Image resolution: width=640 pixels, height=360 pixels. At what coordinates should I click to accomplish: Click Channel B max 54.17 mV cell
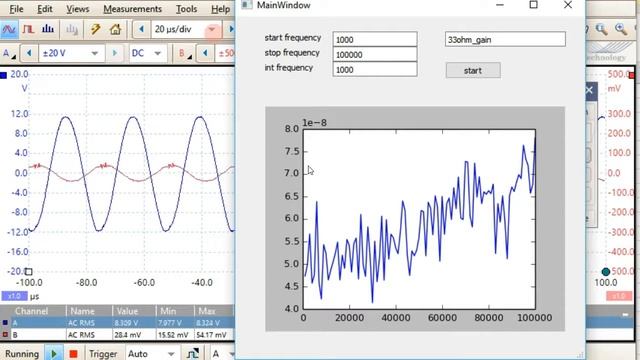point(214,335)
